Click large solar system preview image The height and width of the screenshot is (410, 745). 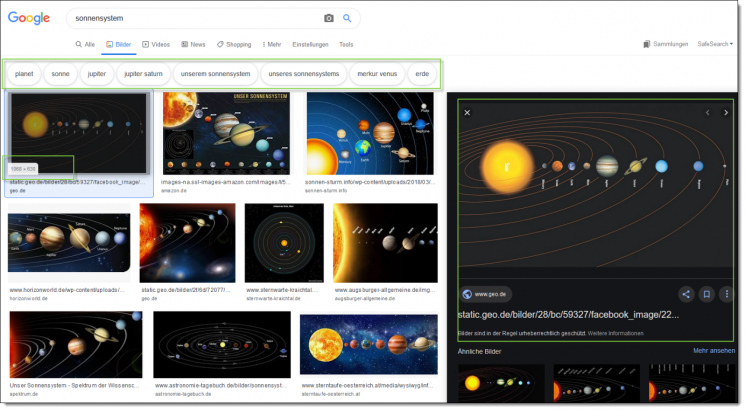point(595,183)
